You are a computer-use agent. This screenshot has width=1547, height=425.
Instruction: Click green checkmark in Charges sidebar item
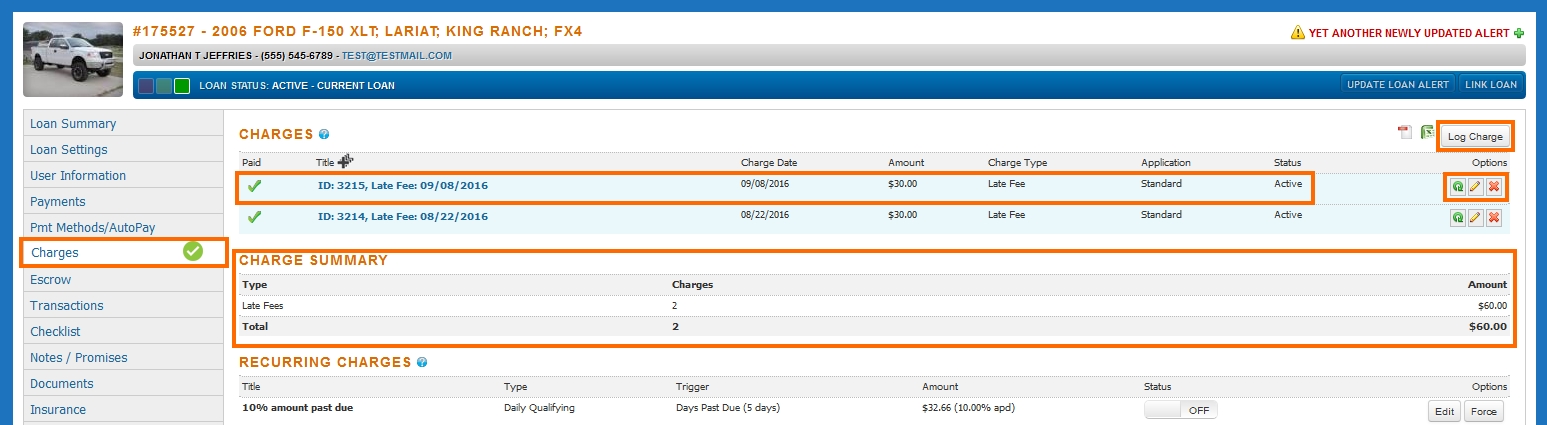(193, 252)
